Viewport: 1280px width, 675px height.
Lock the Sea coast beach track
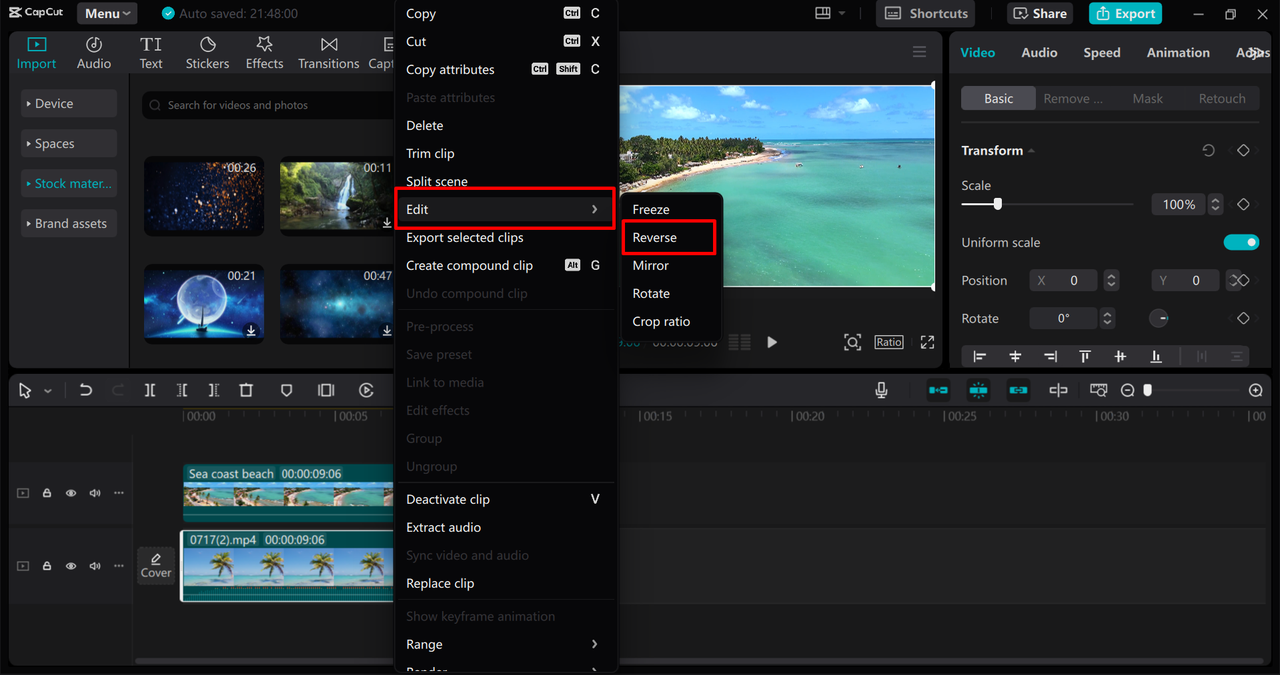(x=47, y=493)
